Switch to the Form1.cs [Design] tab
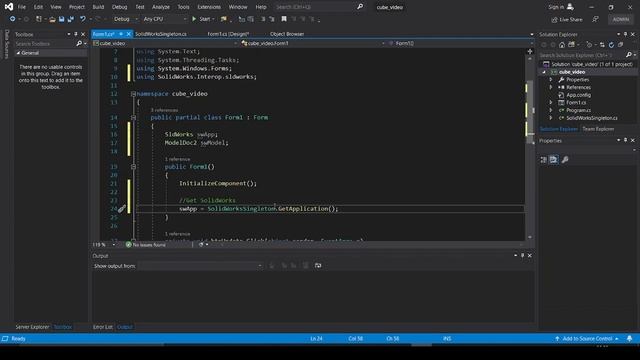Viewport: 640px width, 360px height. click(228, 34)
